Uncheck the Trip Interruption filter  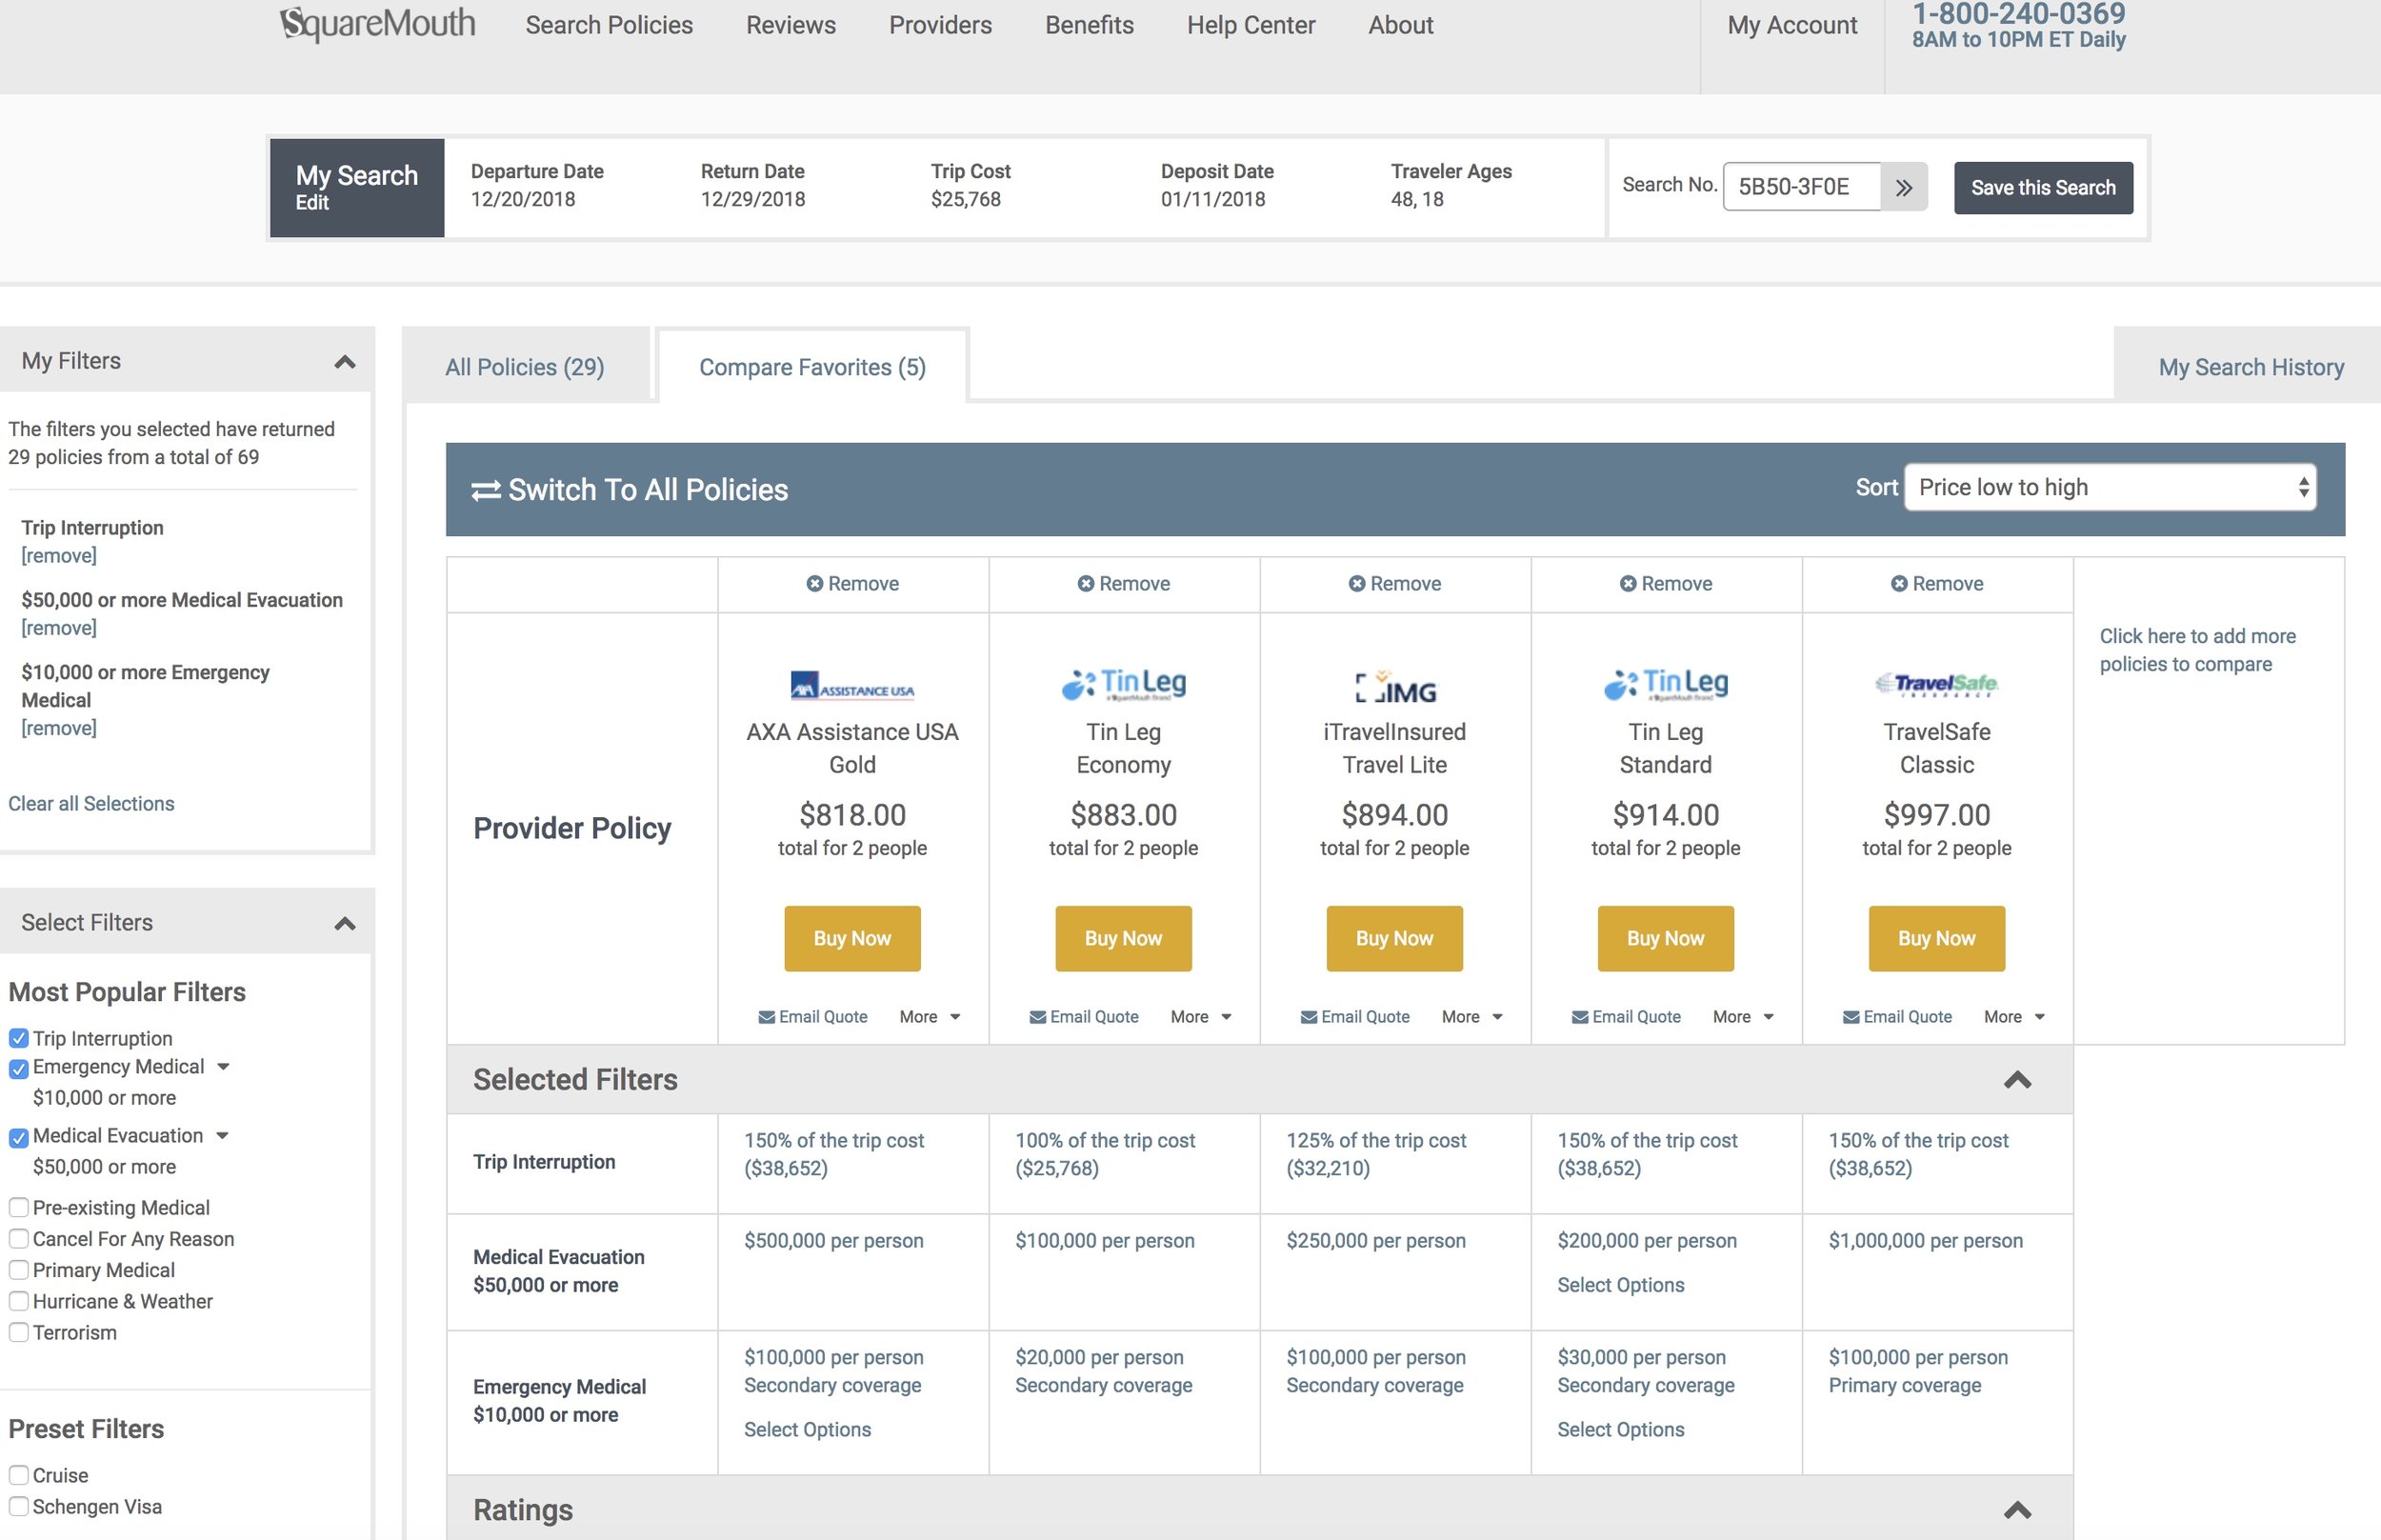(18, 1039)
